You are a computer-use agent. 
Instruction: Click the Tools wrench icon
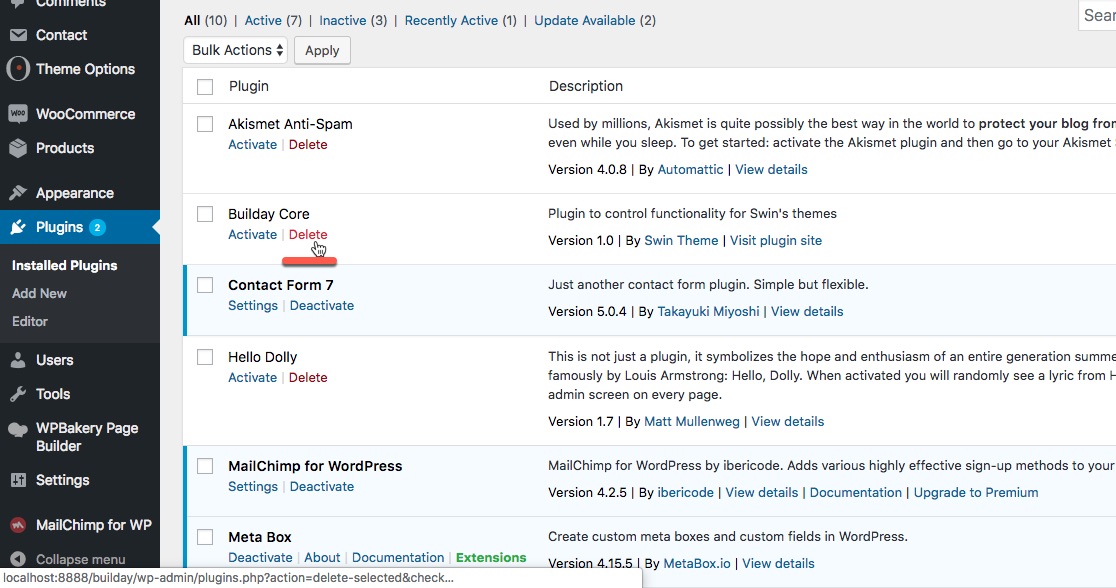(19, 394)
